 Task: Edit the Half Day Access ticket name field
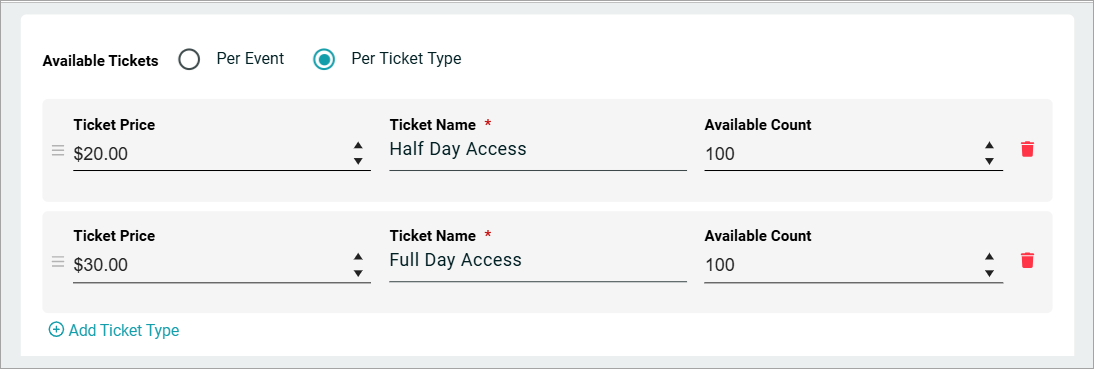coord(537,149)
